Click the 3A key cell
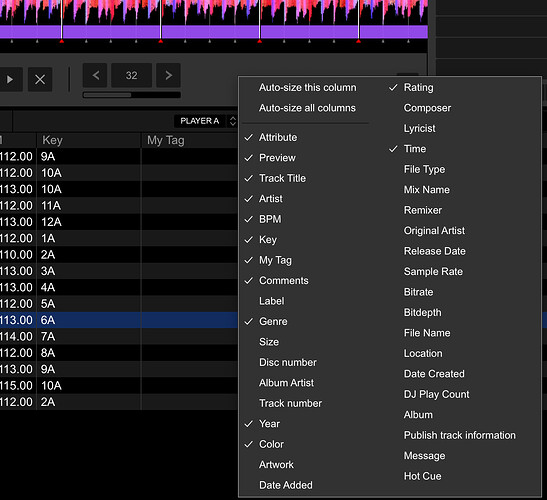 [x=89, y=271]
